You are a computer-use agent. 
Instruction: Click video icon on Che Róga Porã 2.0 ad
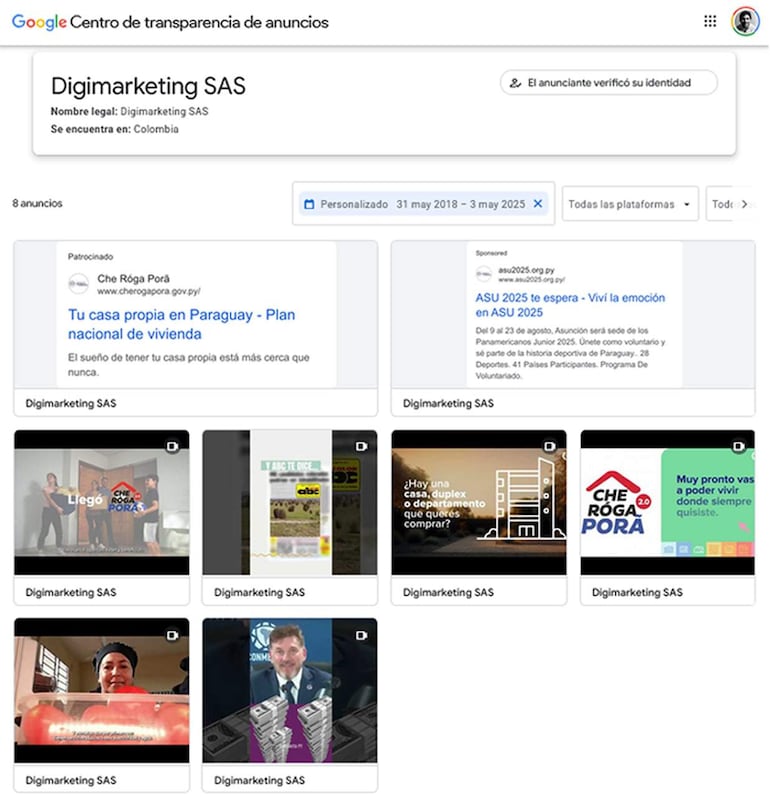tap(738, 446)
